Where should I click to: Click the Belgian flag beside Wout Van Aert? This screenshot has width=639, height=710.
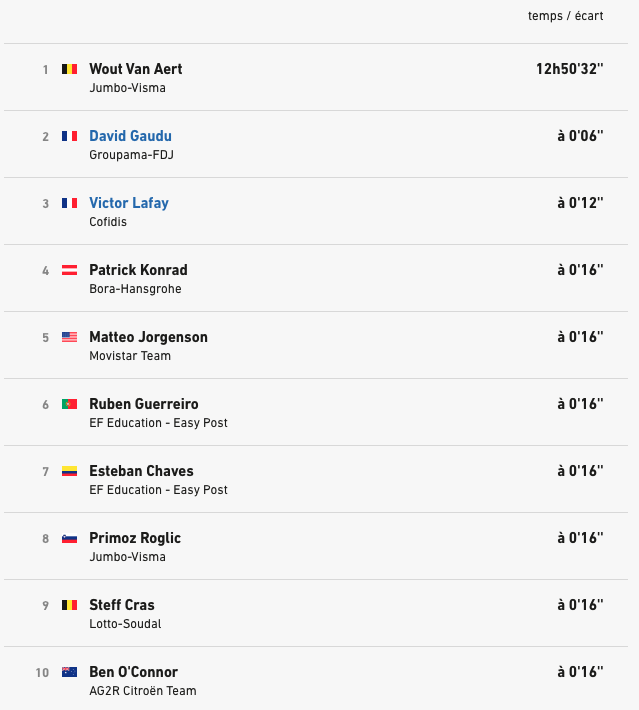click(69, 69)
